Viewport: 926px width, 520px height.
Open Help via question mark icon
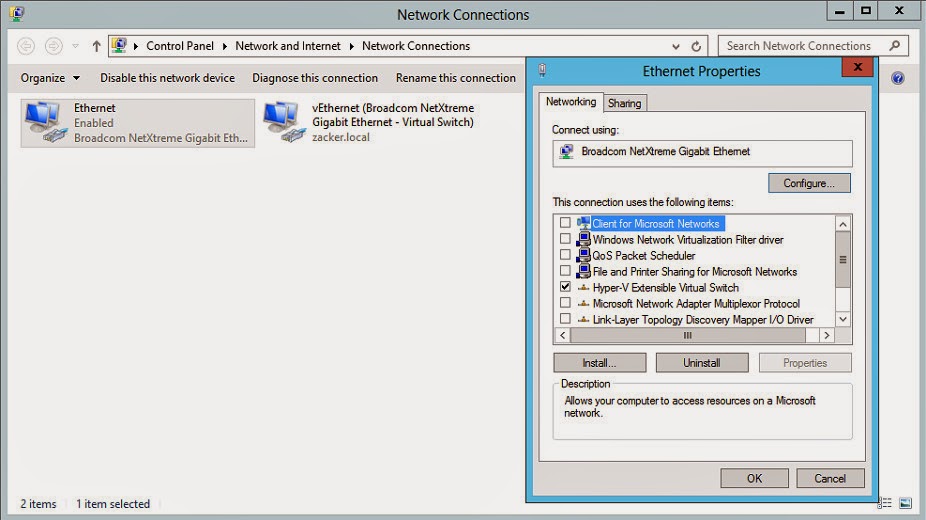[x=898, y=78]
